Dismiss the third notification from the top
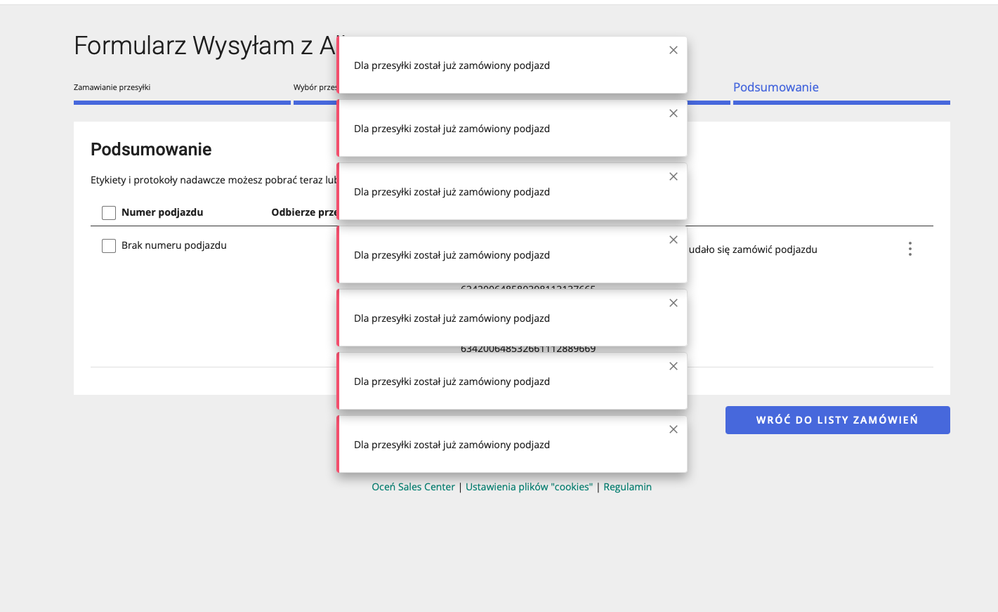Image resolution: width=998 pixels, height=612 pixels. 673,176
